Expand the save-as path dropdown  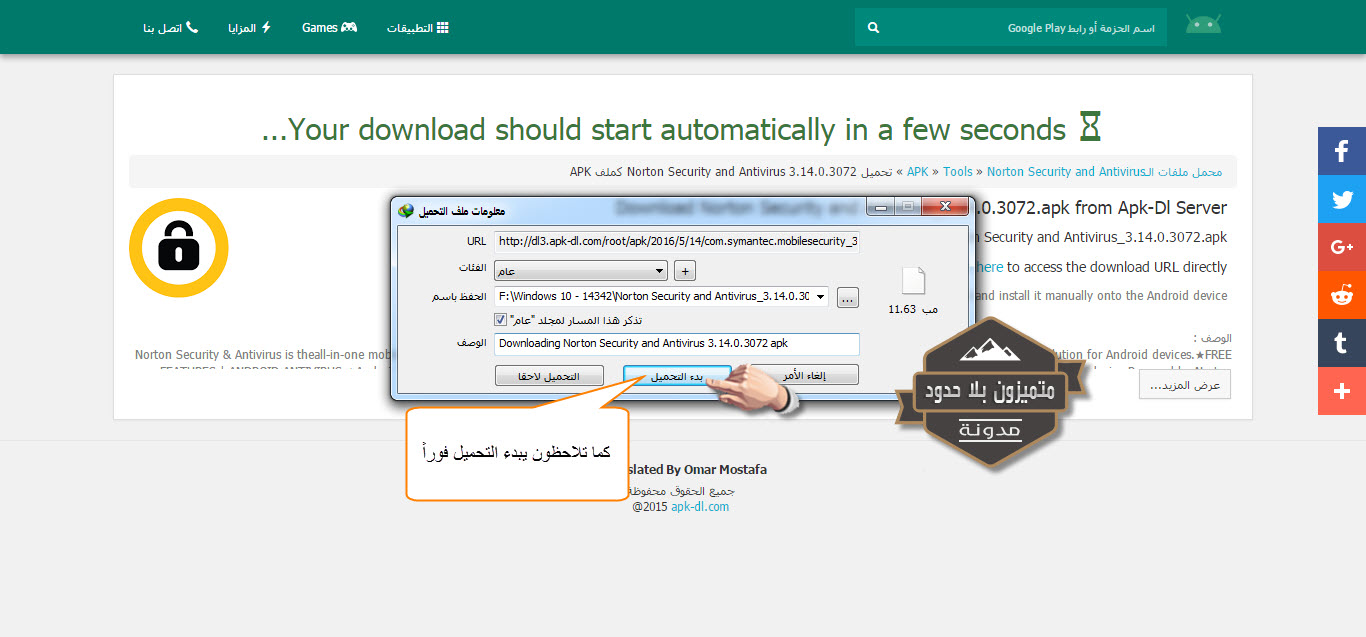[821, 296]
